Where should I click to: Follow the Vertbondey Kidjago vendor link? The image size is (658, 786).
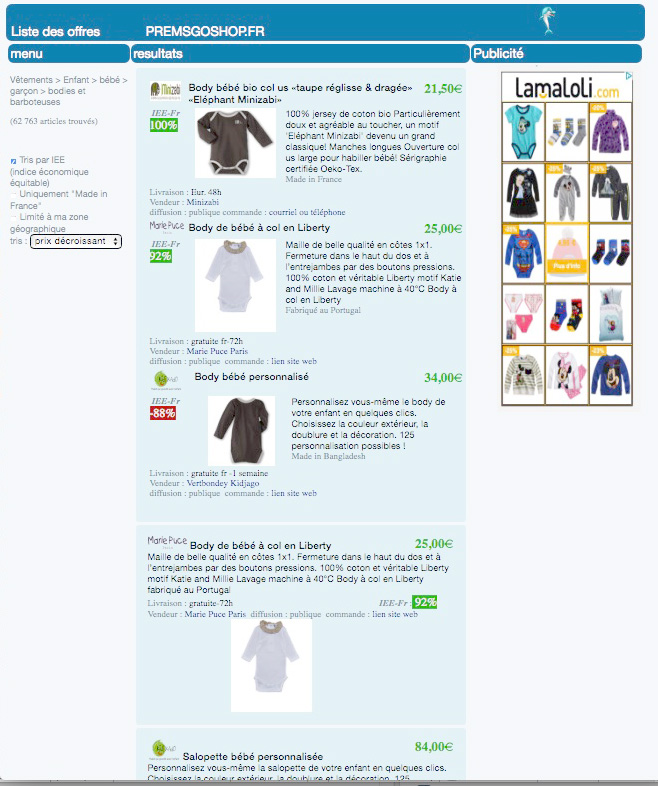pyautogui.click(x=223, y=483)
